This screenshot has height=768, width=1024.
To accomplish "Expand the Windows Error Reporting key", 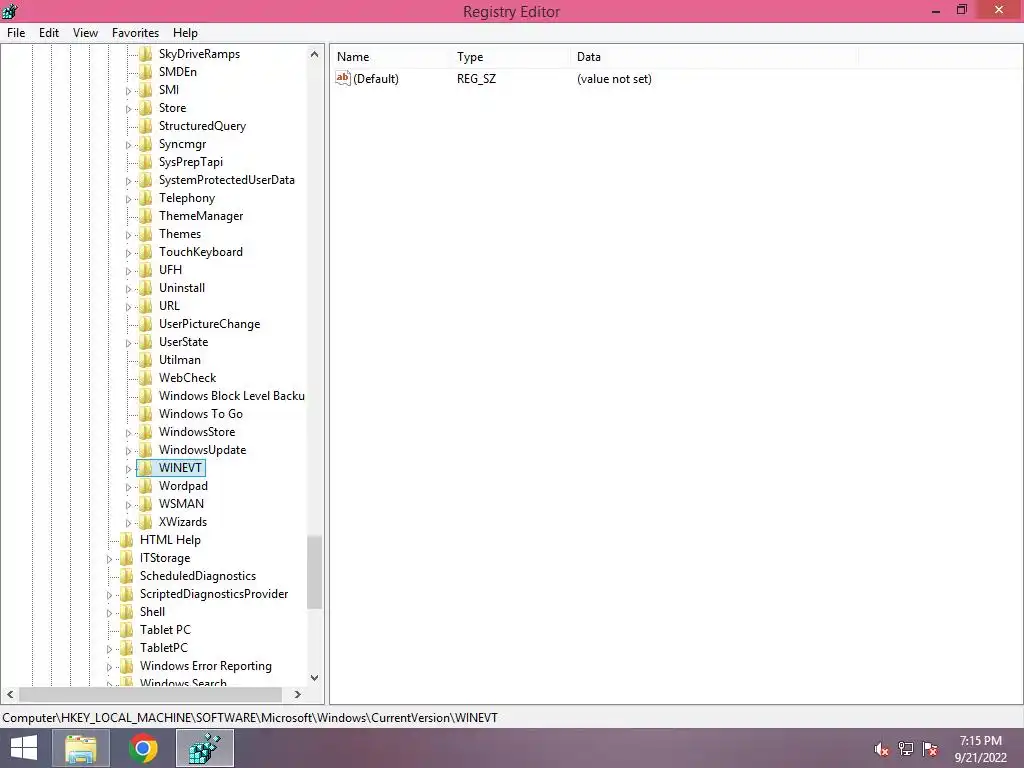I will pyautogui.click(x=110, y=667).
